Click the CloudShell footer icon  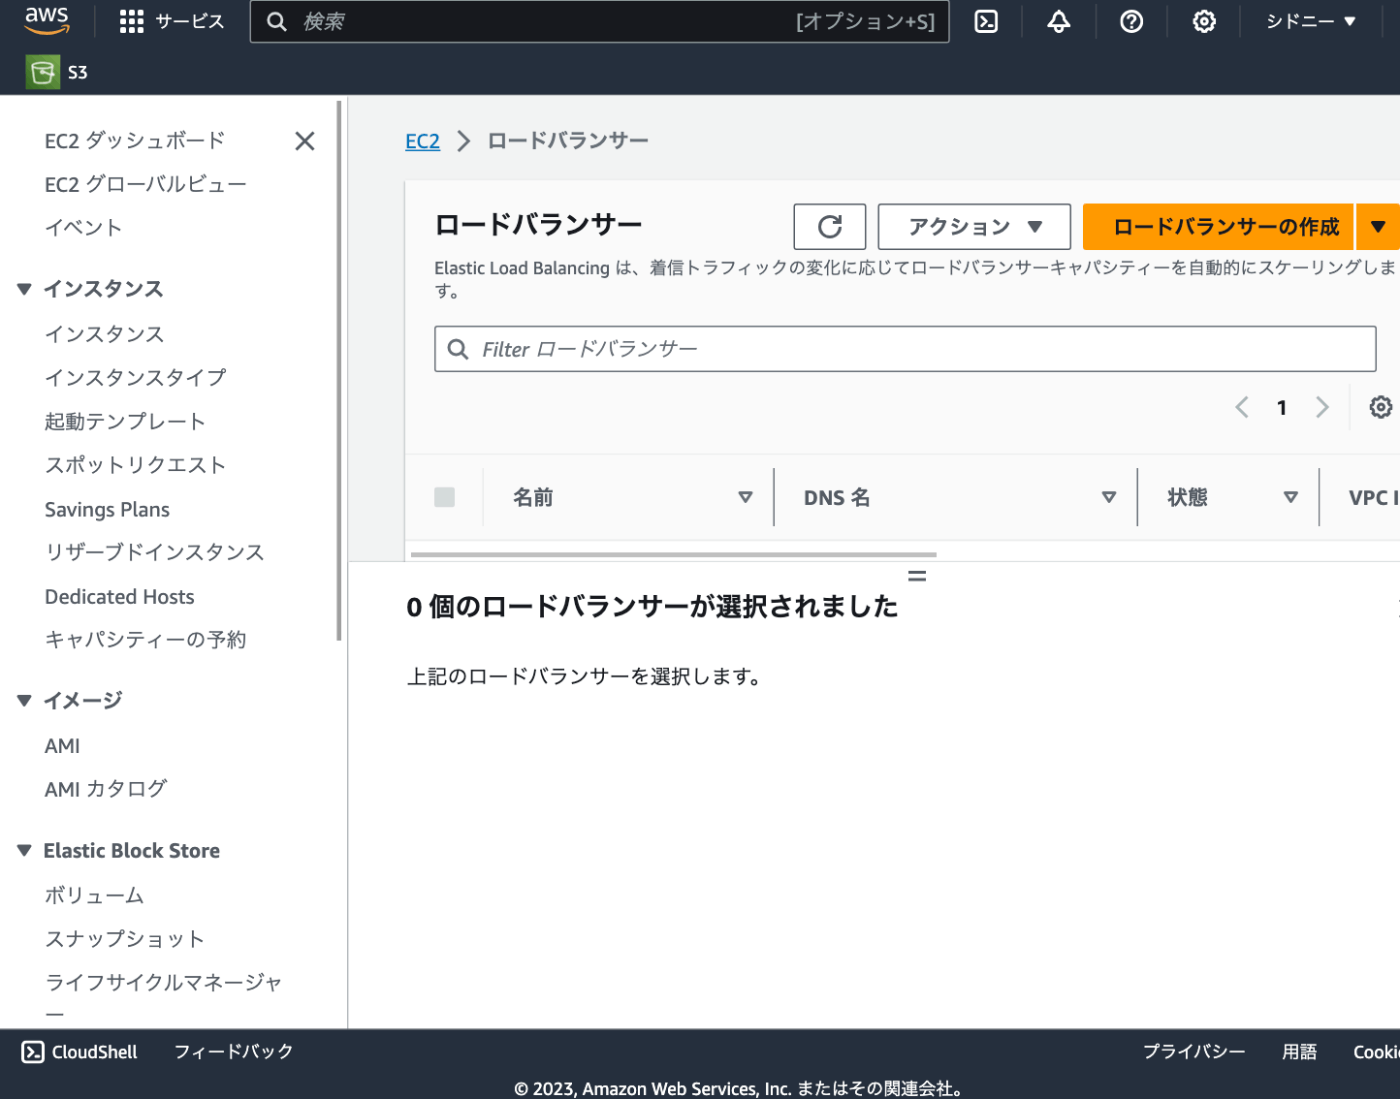(33, 1052)
